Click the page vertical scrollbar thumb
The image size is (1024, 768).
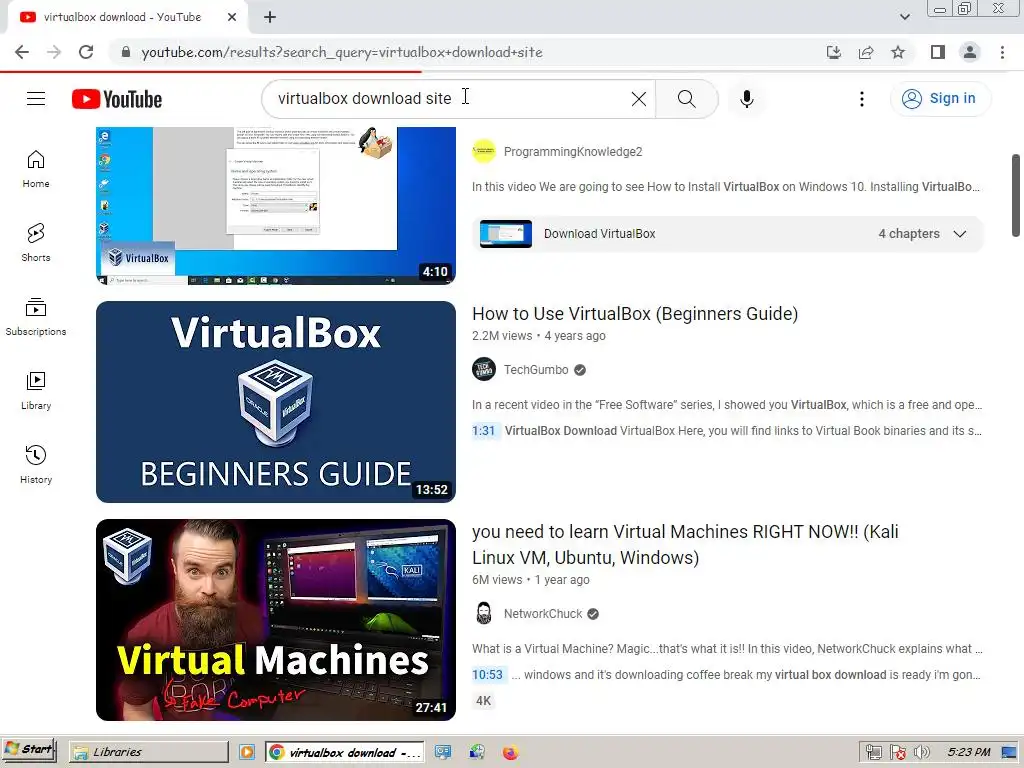point(1016,195)
